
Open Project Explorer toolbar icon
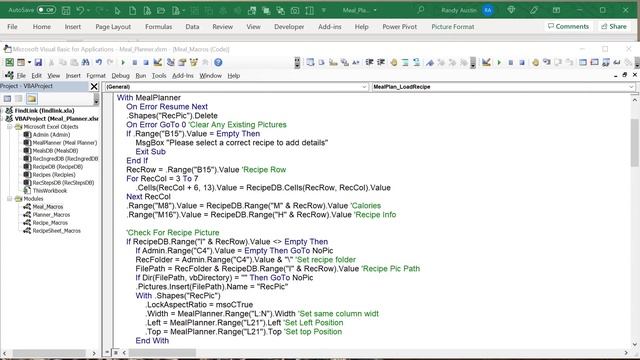point(171,62)
